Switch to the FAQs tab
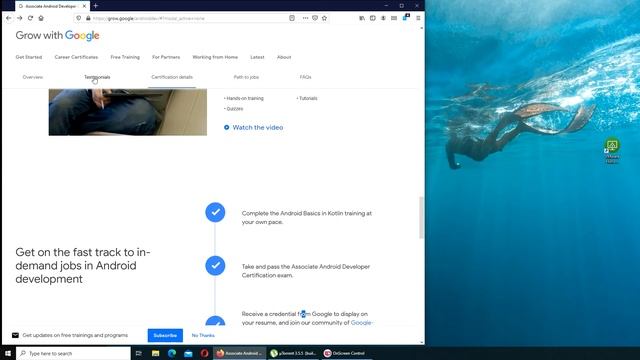The height and width of the screenshot is (360, 640). 305,77
